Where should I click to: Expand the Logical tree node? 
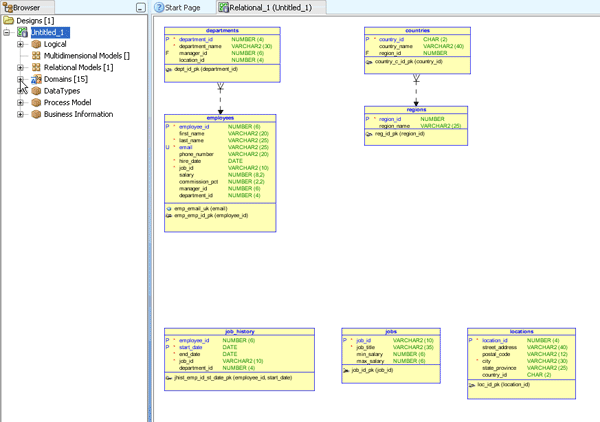point(20,45)
